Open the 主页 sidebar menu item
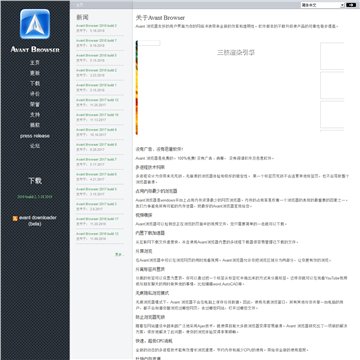This screenshot has width=360, height=360. point(35,63)
